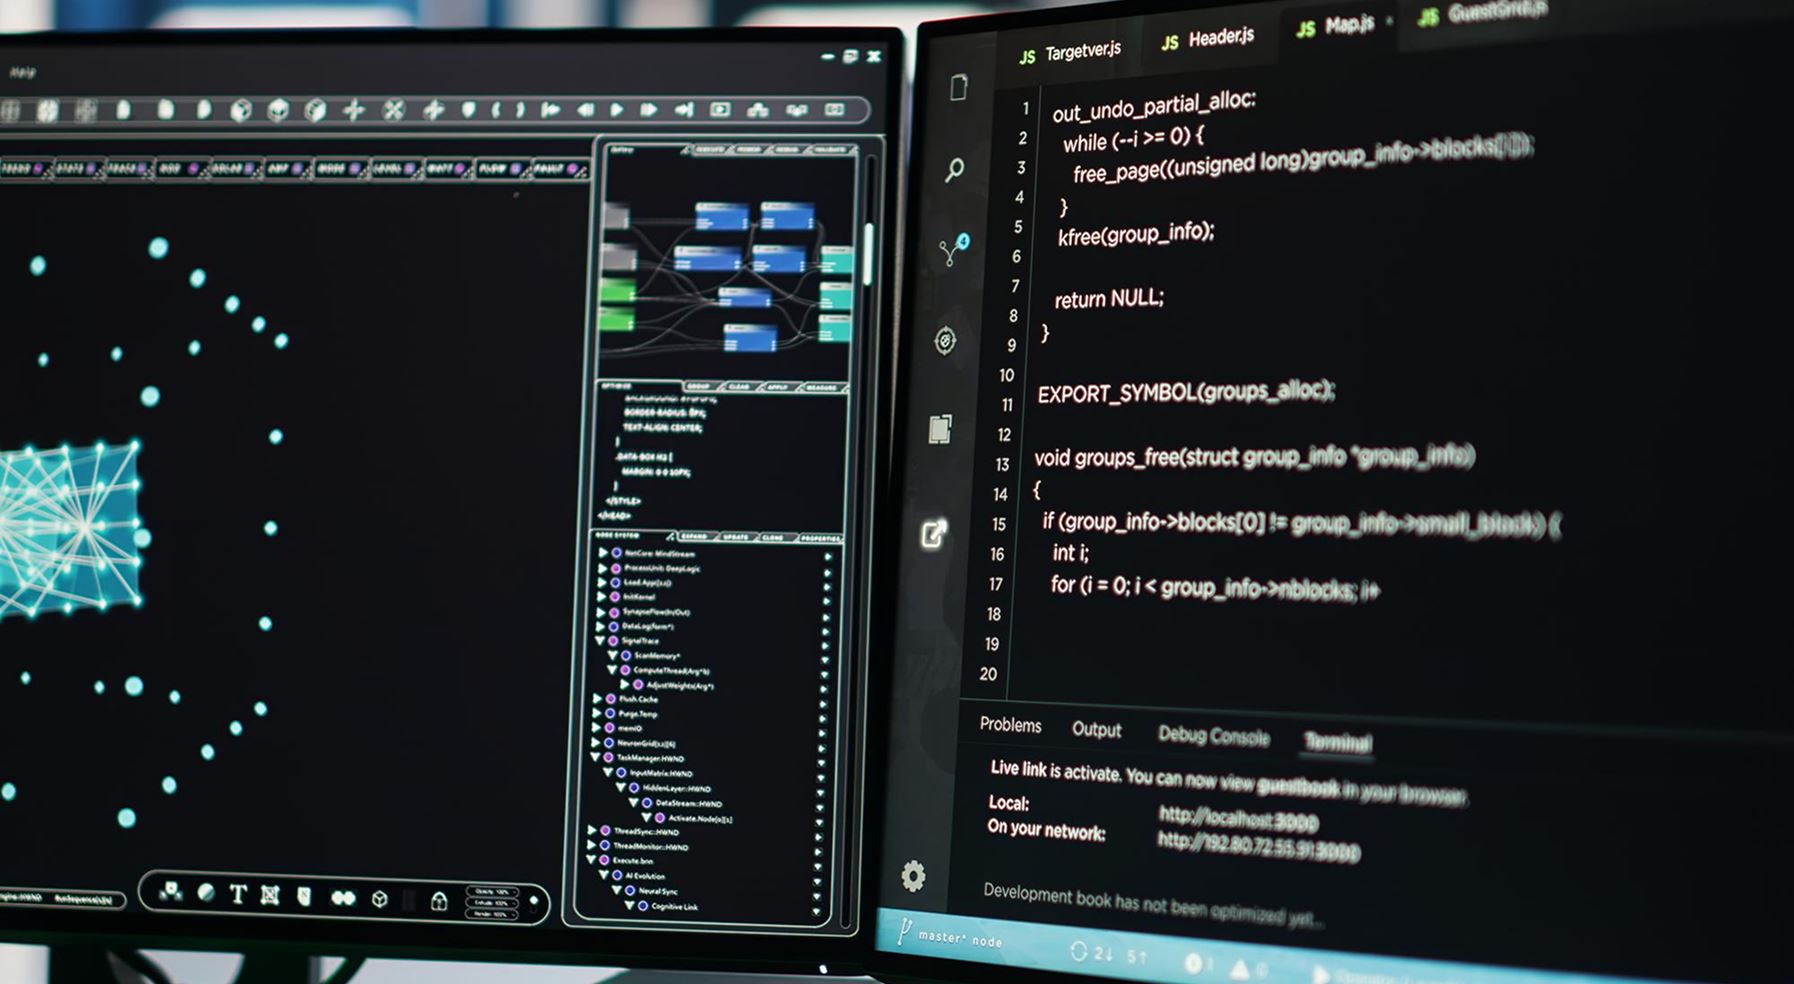Toggle the circle marker next to Flush.Cache

click(x=611, y=699)
